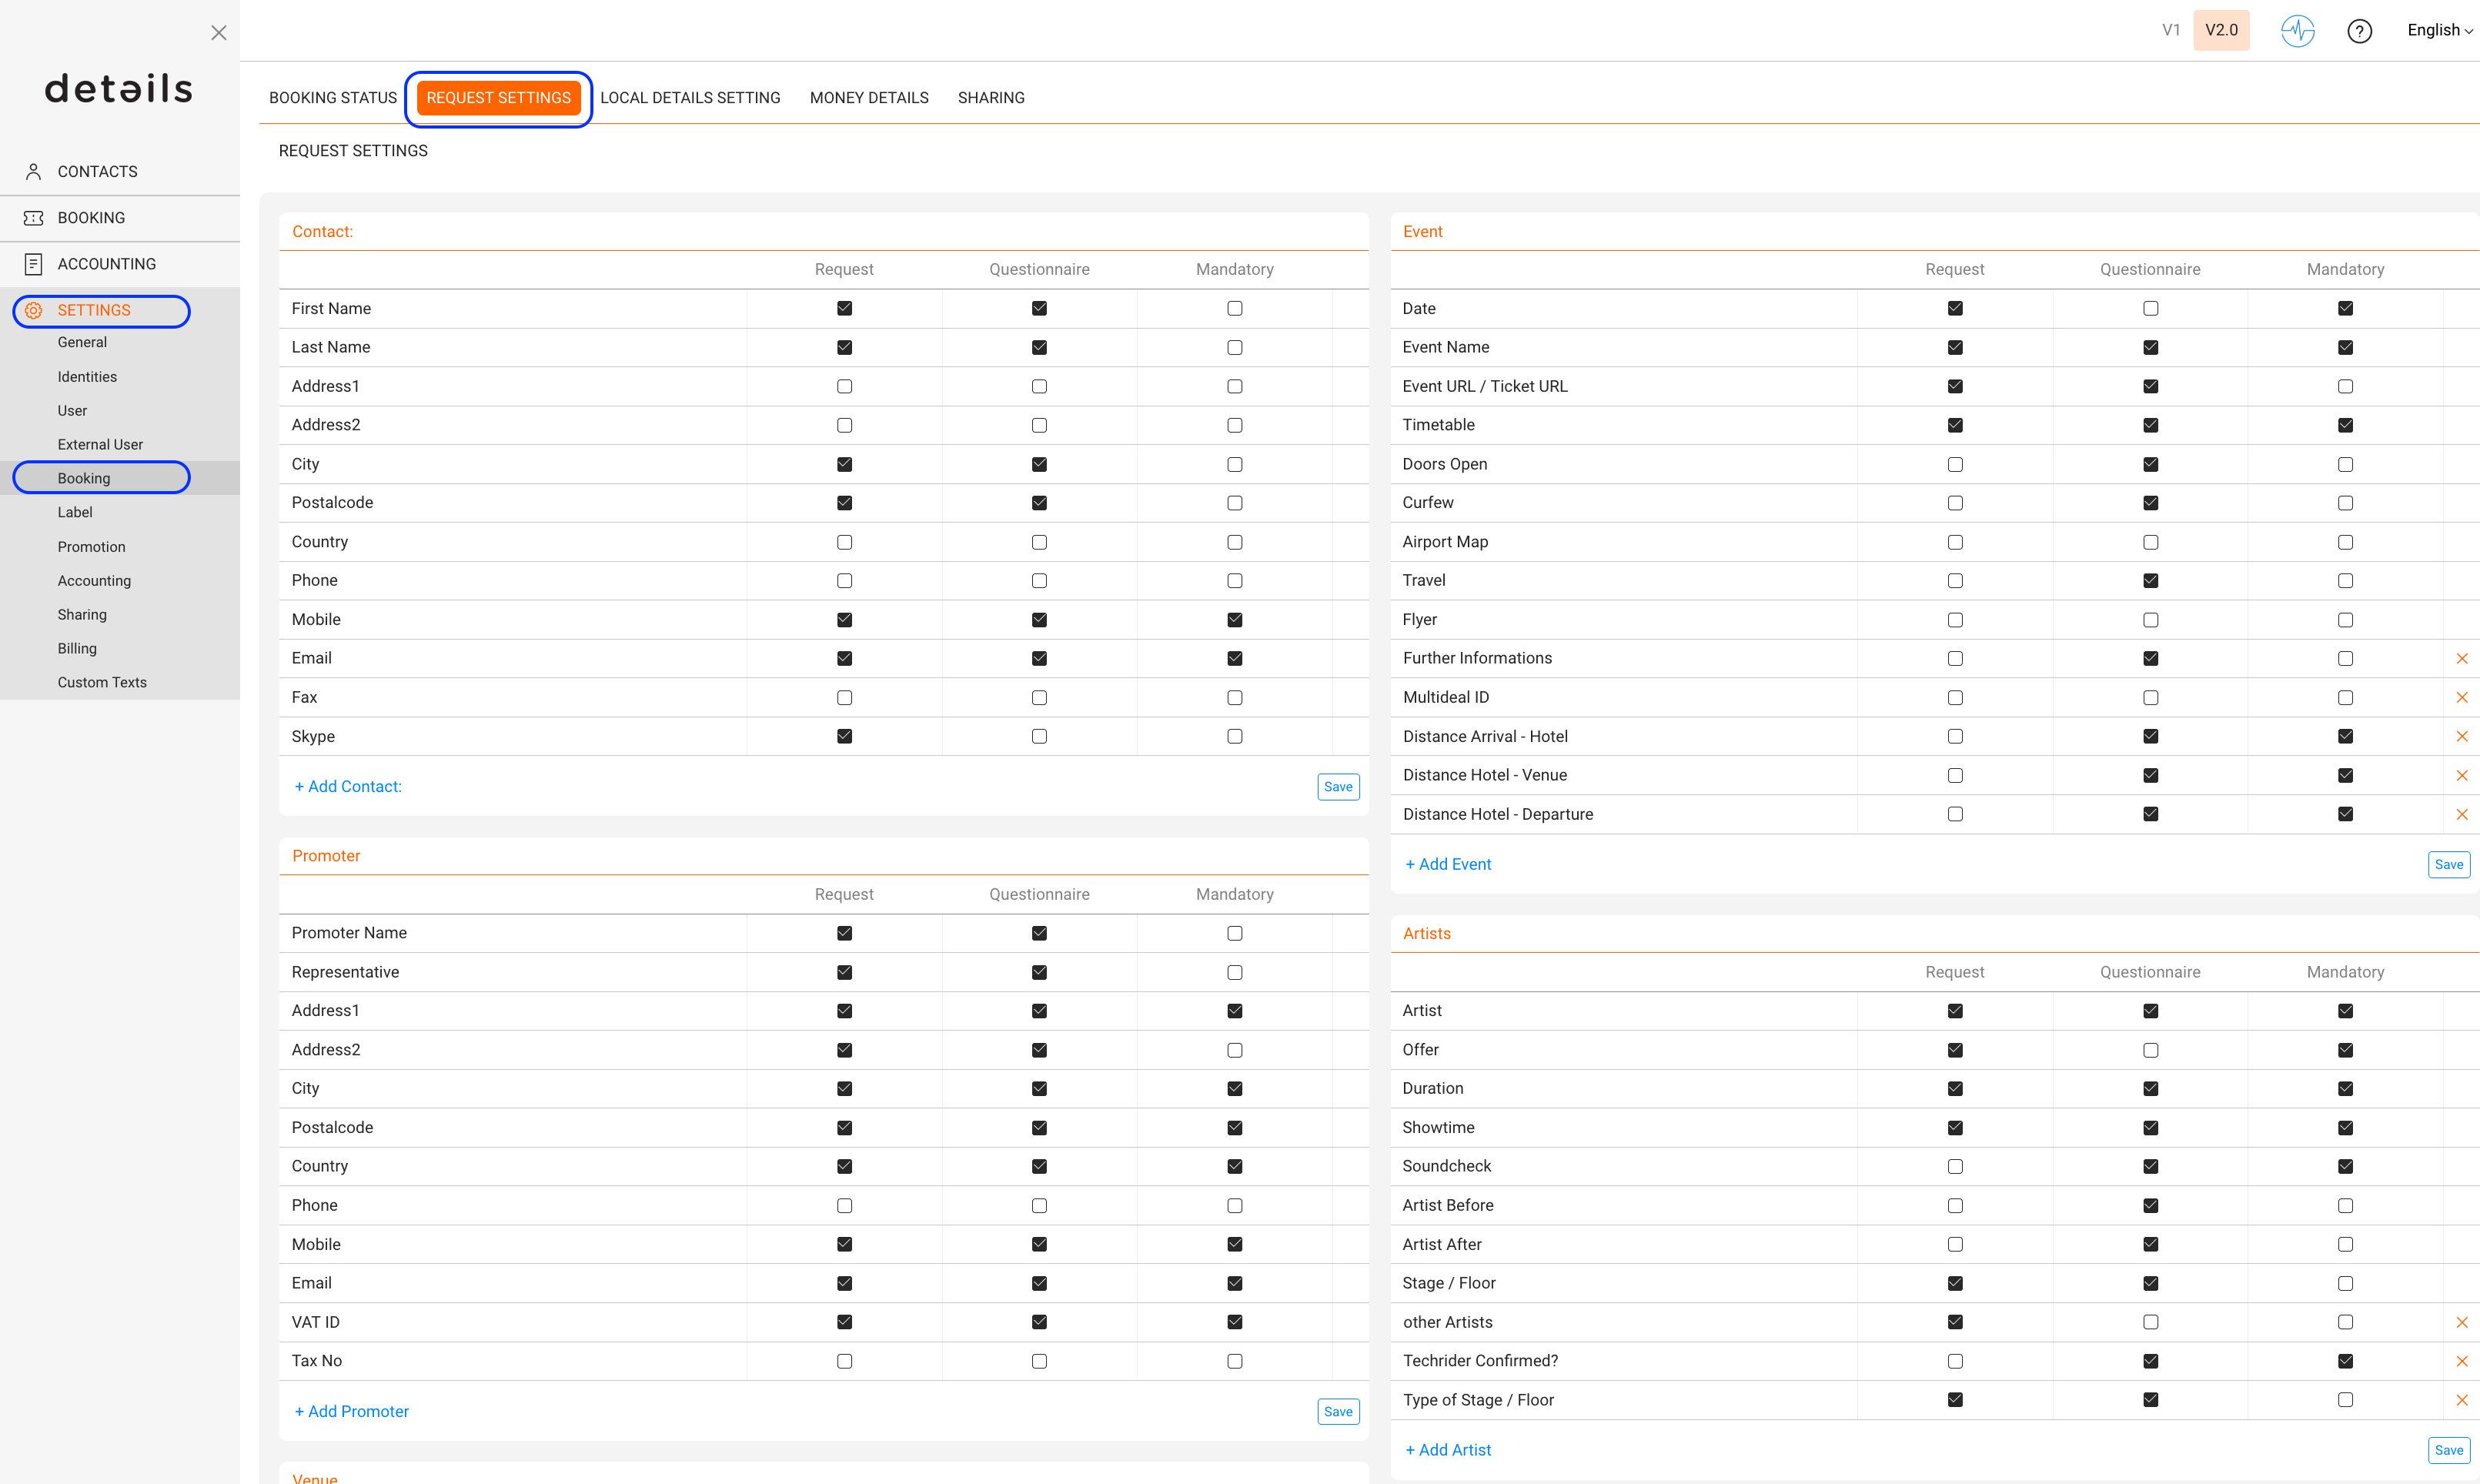The width and height of the screenshot is (2480, 1484).
Task: Click the Contacts person icon
Action: point(33,172)
